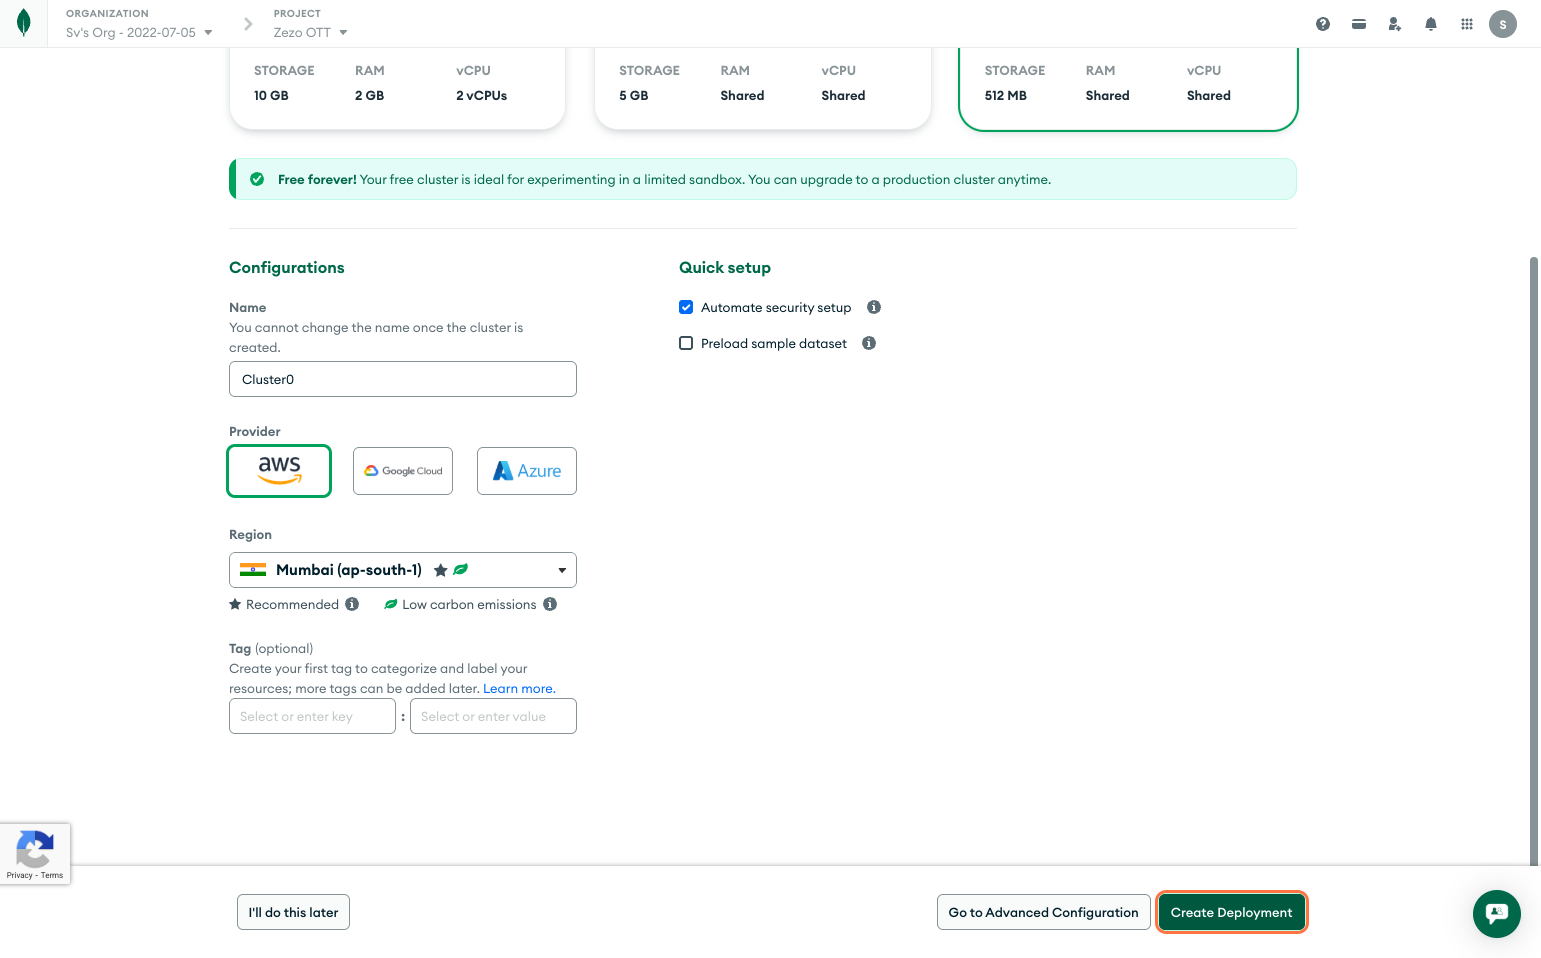Open invite users via person-plus icon
This screenshot has height=958, width=1541.
(x=1394, y=23)
